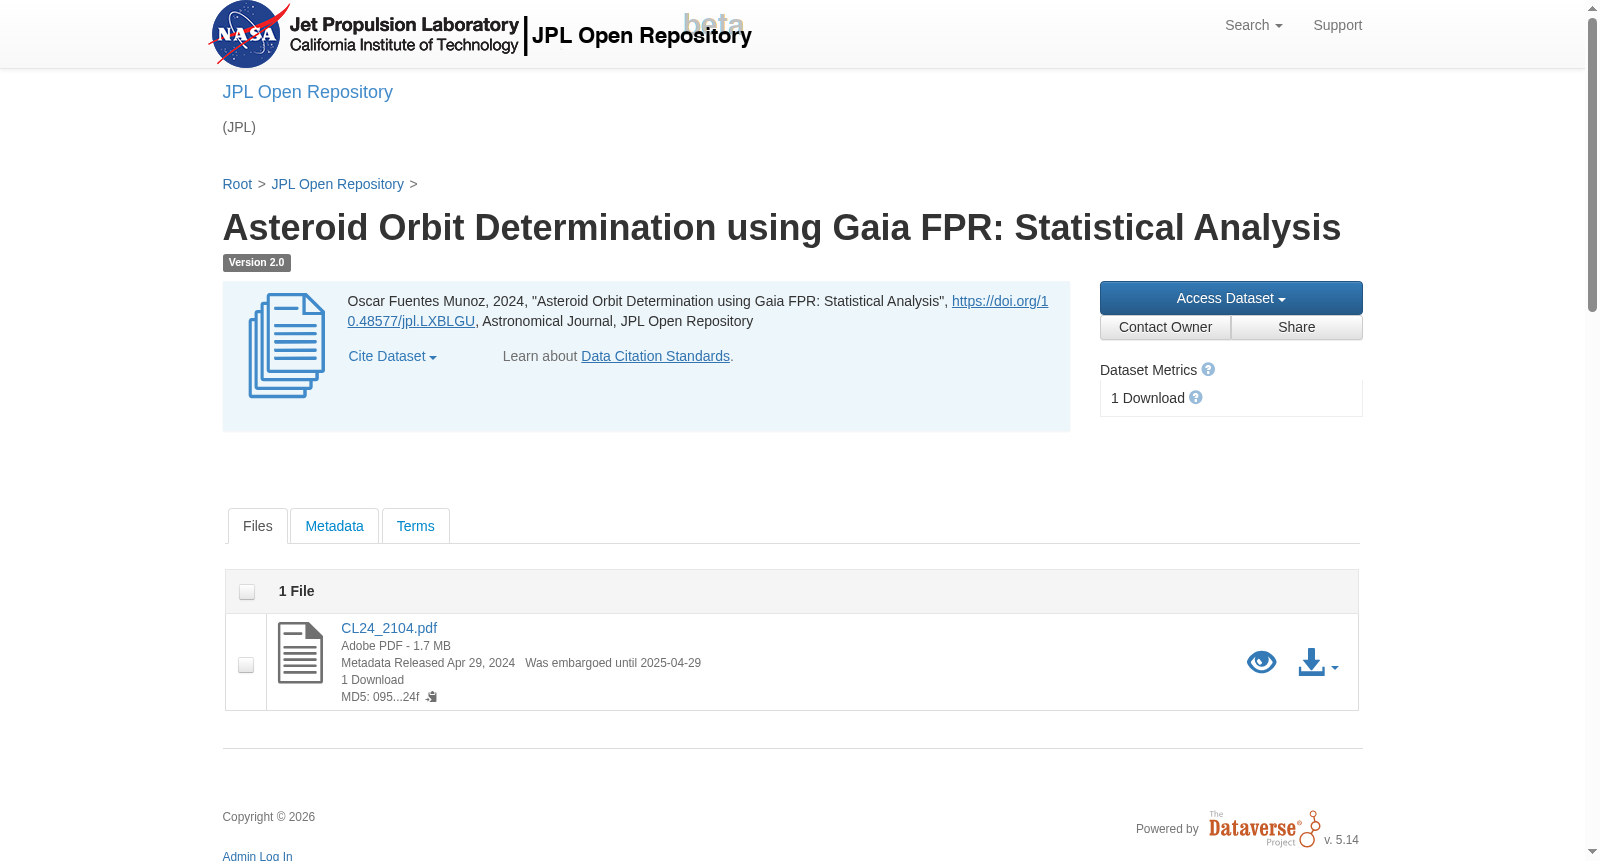
Task: Click the Admin Log In link
Action: (257, 856)
